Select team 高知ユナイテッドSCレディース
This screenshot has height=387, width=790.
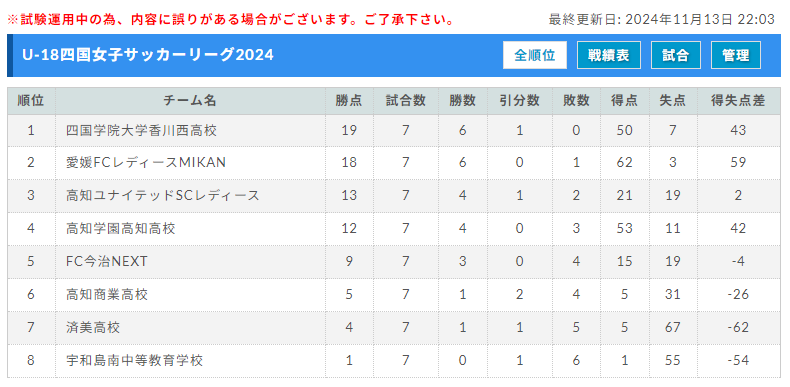[163, 195]
